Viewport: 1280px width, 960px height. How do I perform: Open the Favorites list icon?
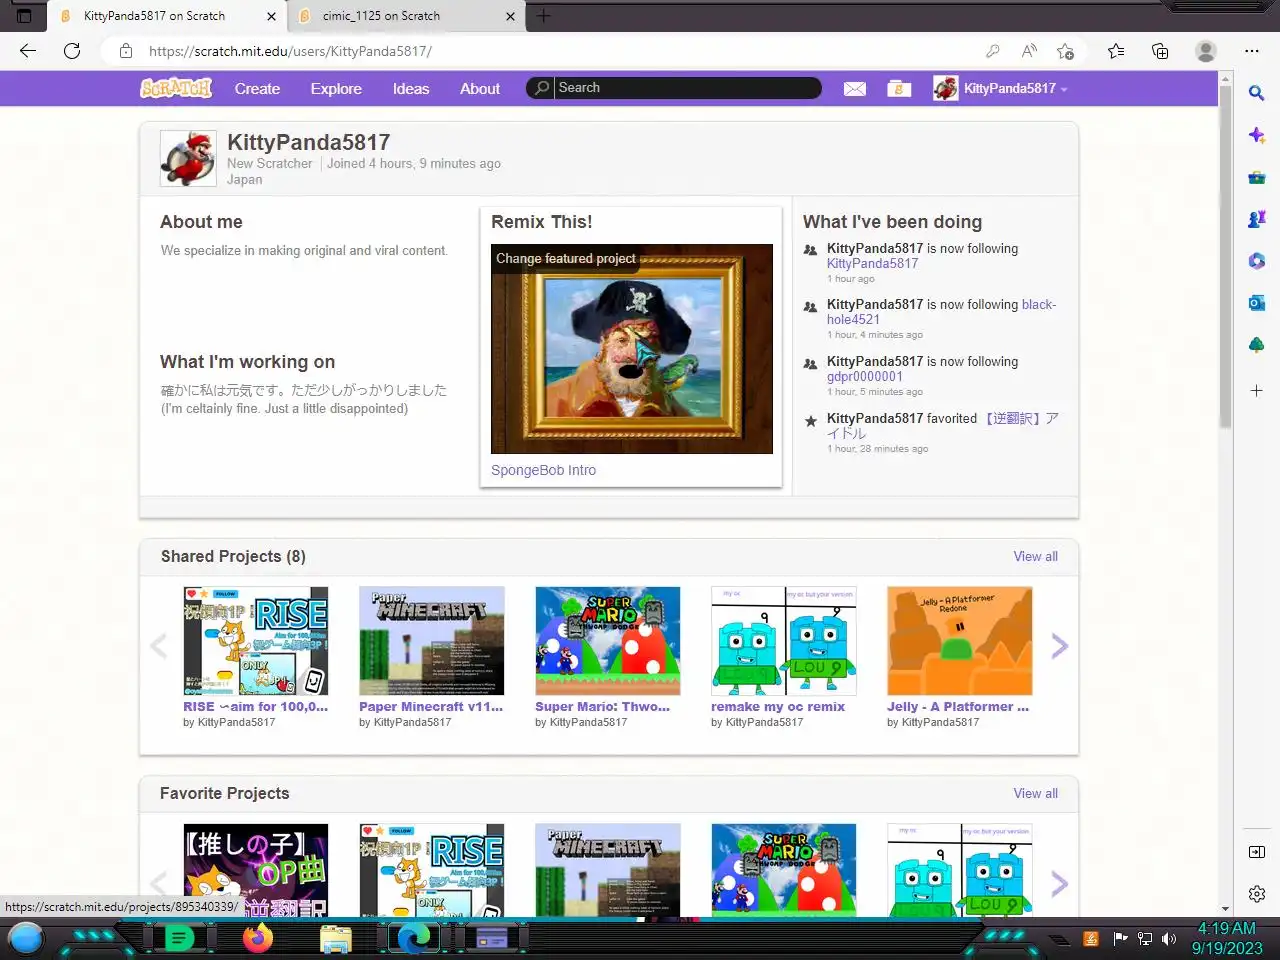coord(1116,51)
